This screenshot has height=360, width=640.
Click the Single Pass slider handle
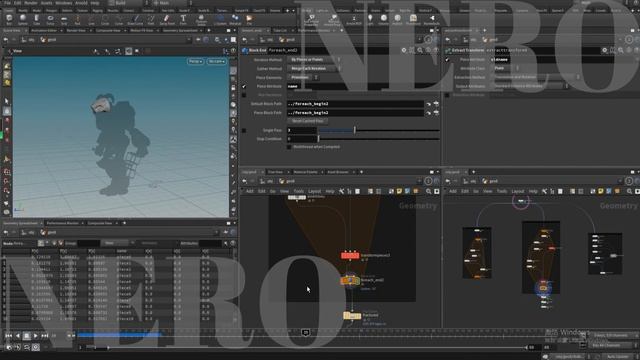point(354,130)
